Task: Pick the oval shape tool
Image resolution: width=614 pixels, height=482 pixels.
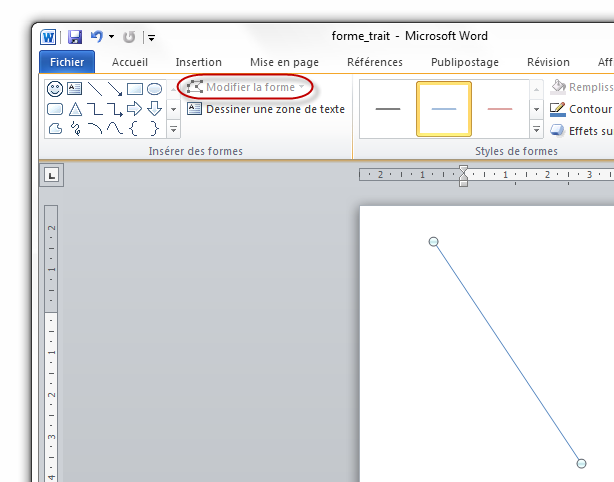Action: click(154, 89)
